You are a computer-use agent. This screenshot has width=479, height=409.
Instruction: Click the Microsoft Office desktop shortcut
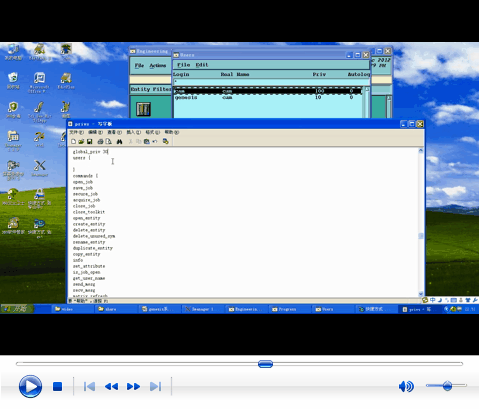[x=39, y=82]
